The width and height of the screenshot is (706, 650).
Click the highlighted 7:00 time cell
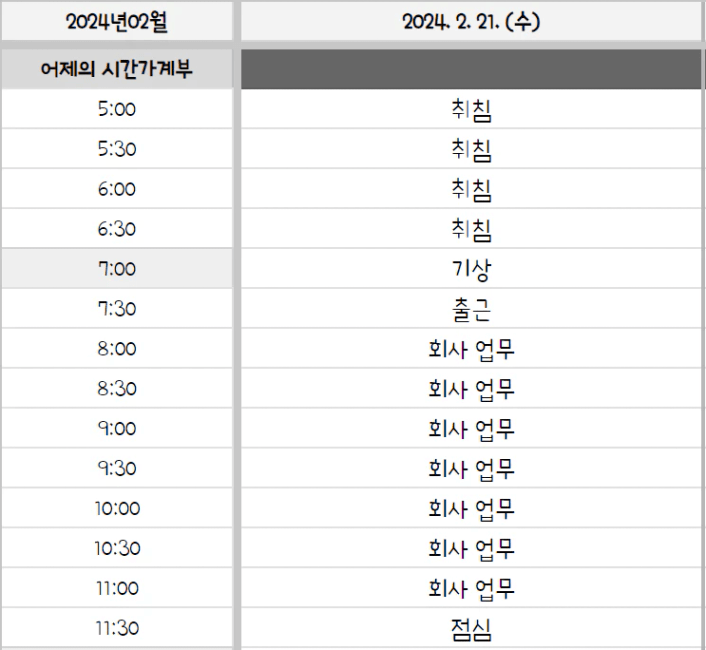click(117, 269)
